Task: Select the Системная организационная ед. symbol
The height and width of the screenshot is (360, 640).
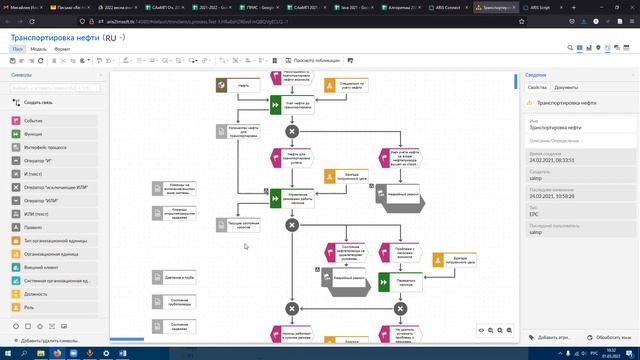Action: click(x=54, y=281)
